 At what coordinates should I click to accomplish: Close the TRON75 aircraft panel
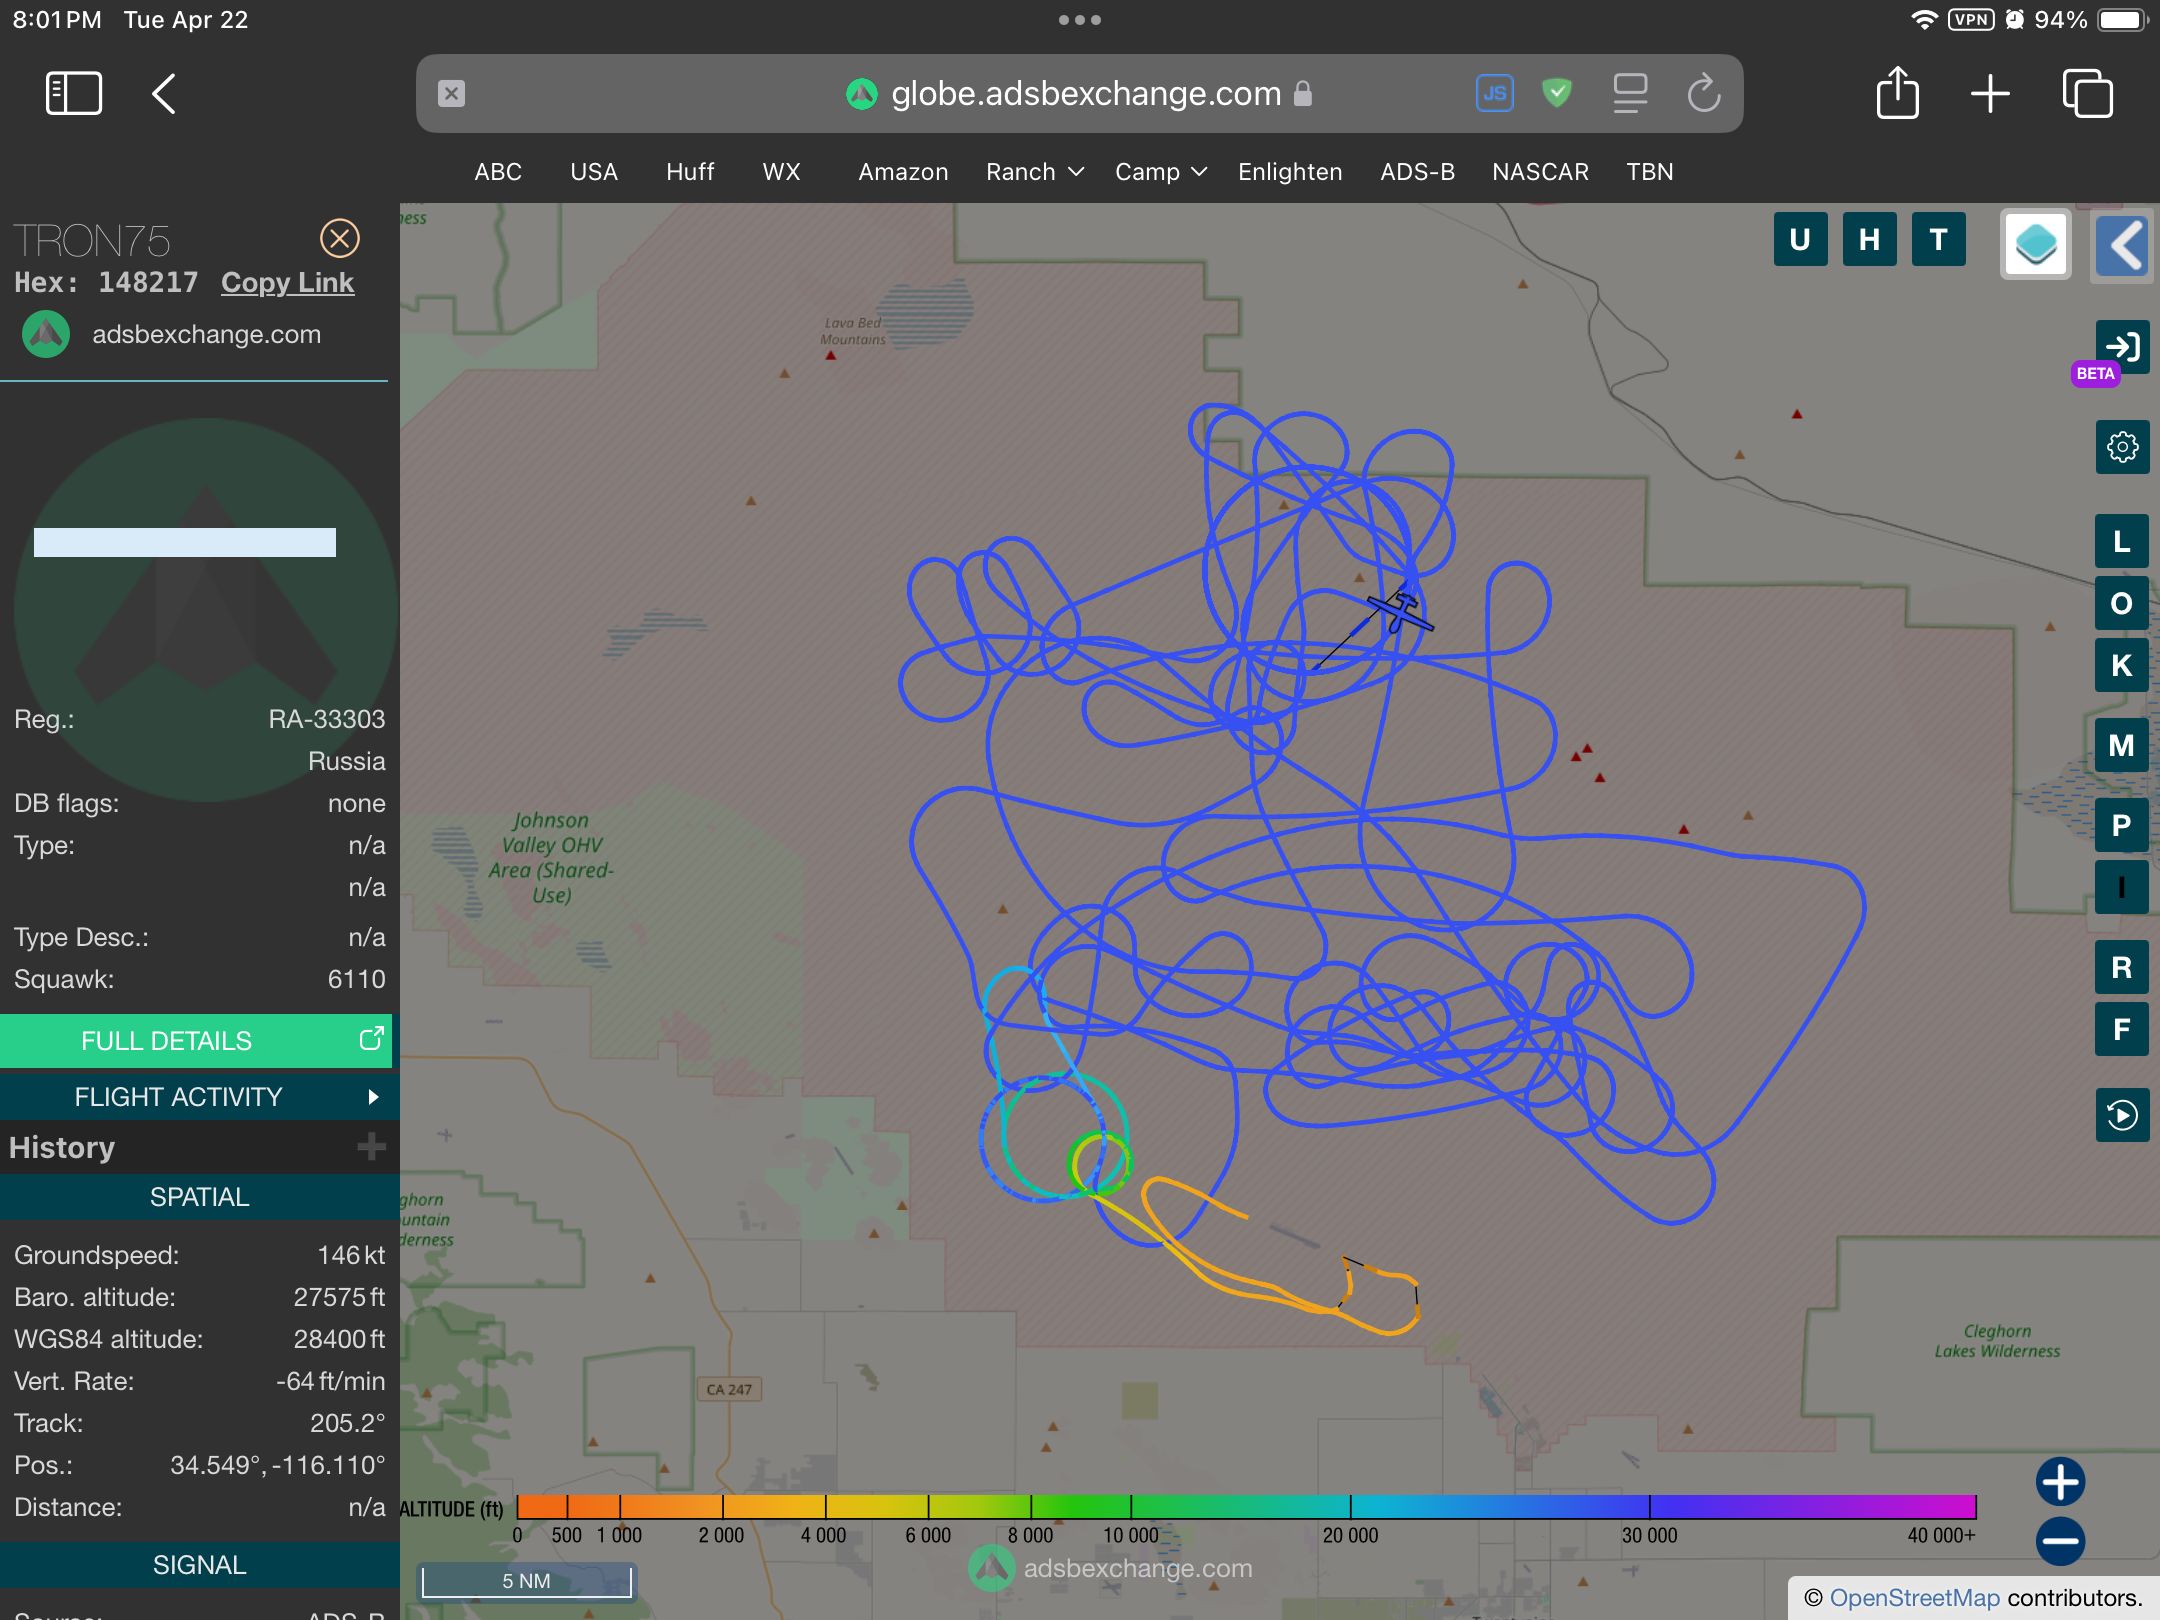340,238
